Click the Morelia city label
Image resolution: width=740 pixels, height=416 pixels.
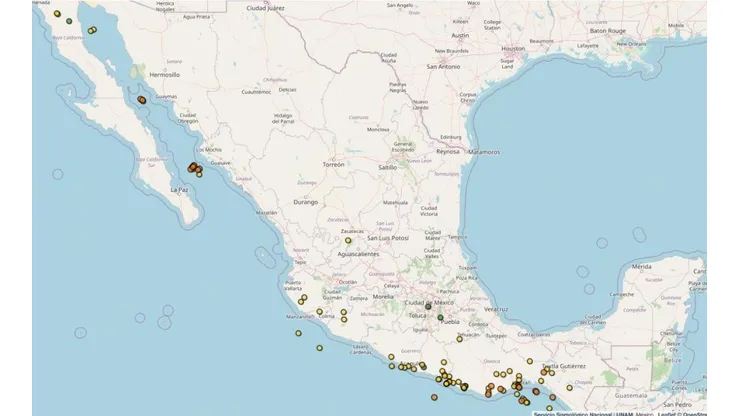pos(383,297)
